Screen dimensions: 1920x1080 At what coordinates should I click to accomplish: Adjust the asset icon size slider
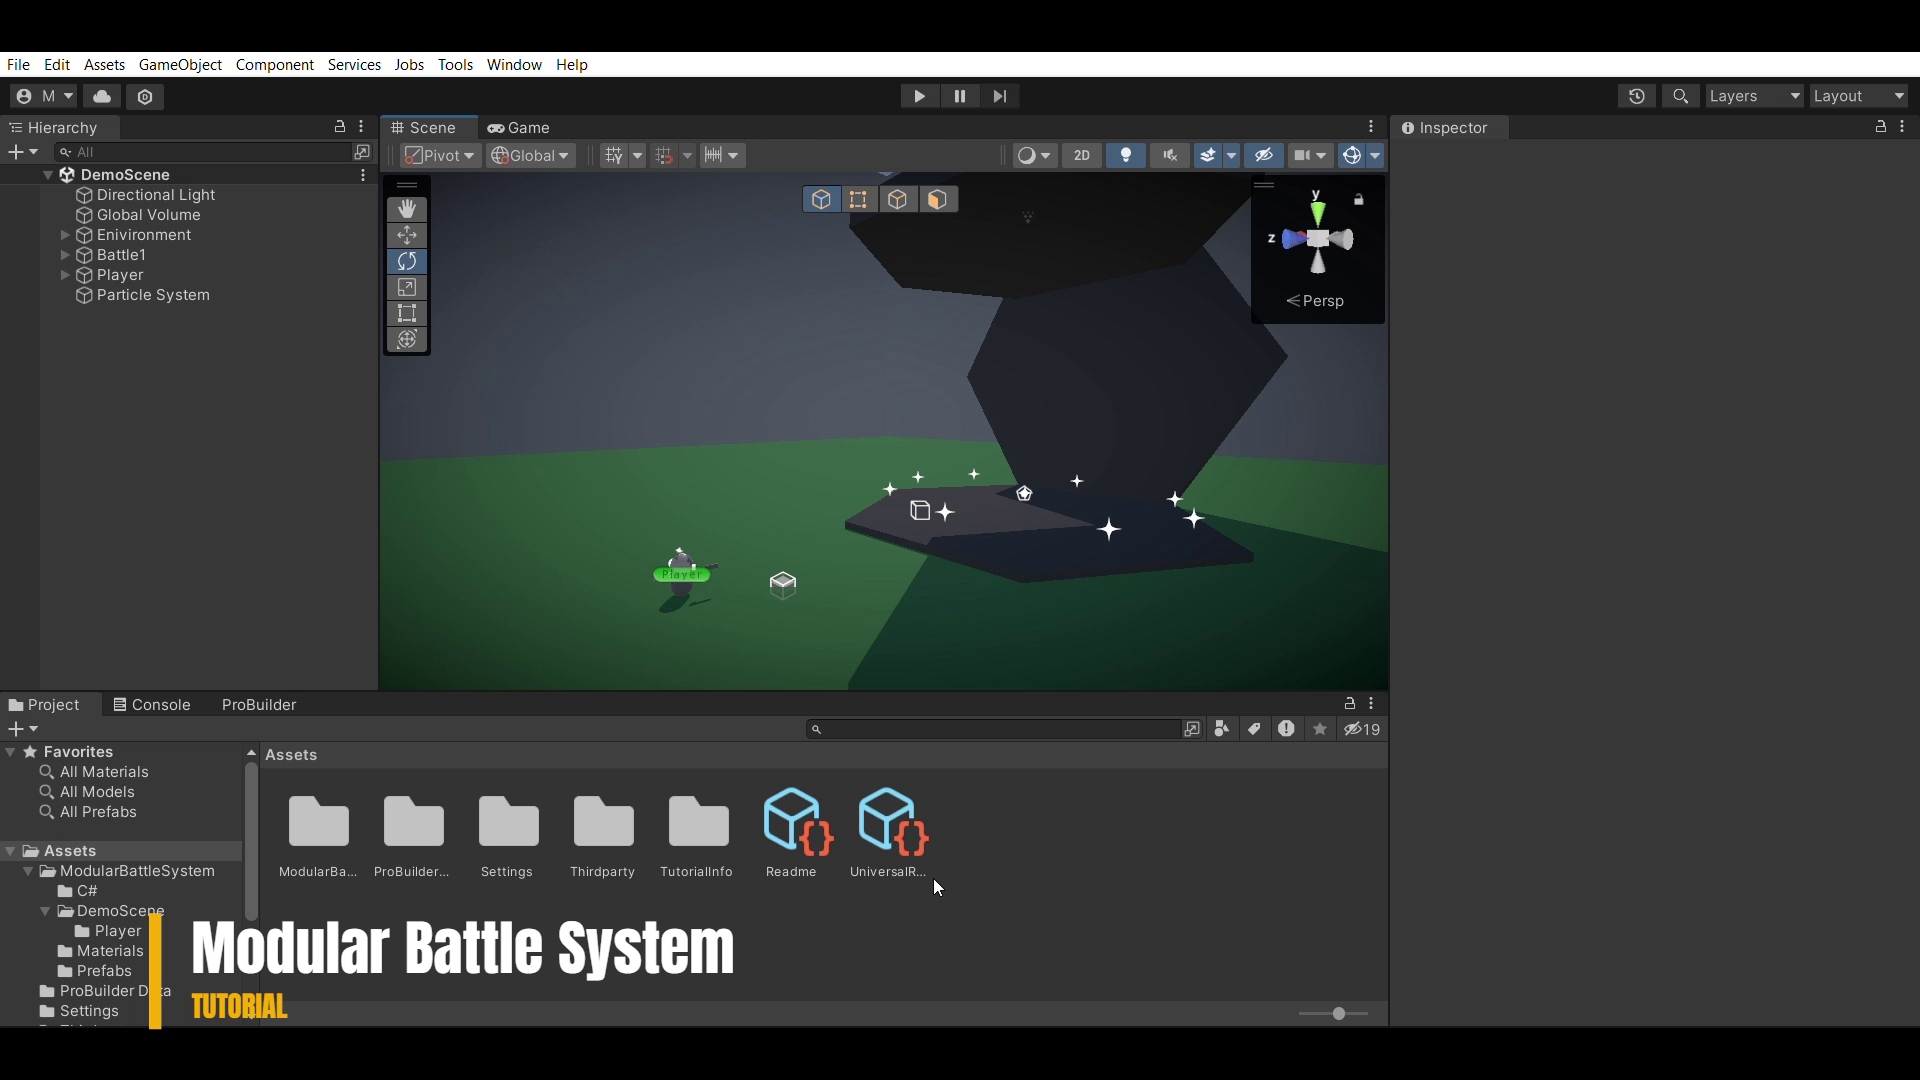(x=1334, y=1013)
